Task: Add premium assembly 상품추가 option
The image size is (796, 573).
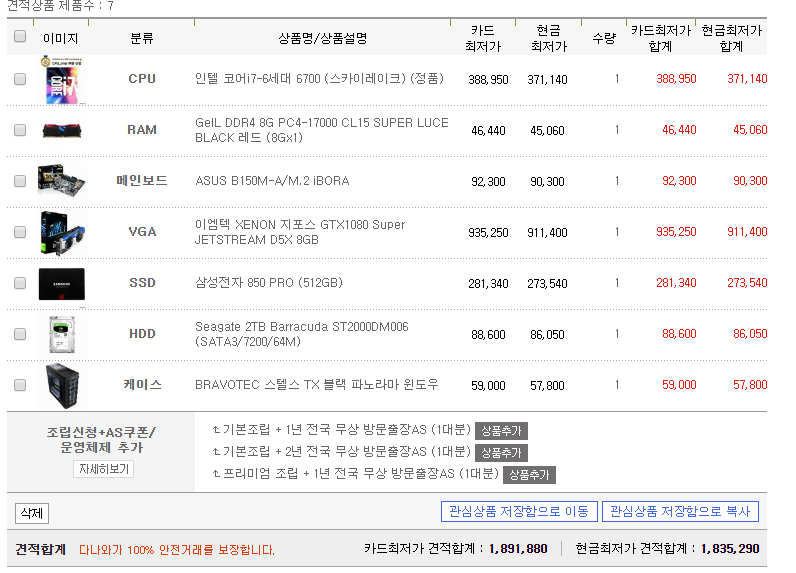Action: 529,475
